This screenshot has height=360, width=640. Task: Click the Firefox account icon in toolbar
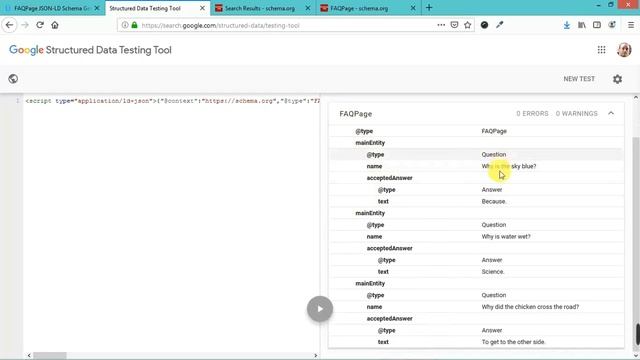tap(612, 25)
